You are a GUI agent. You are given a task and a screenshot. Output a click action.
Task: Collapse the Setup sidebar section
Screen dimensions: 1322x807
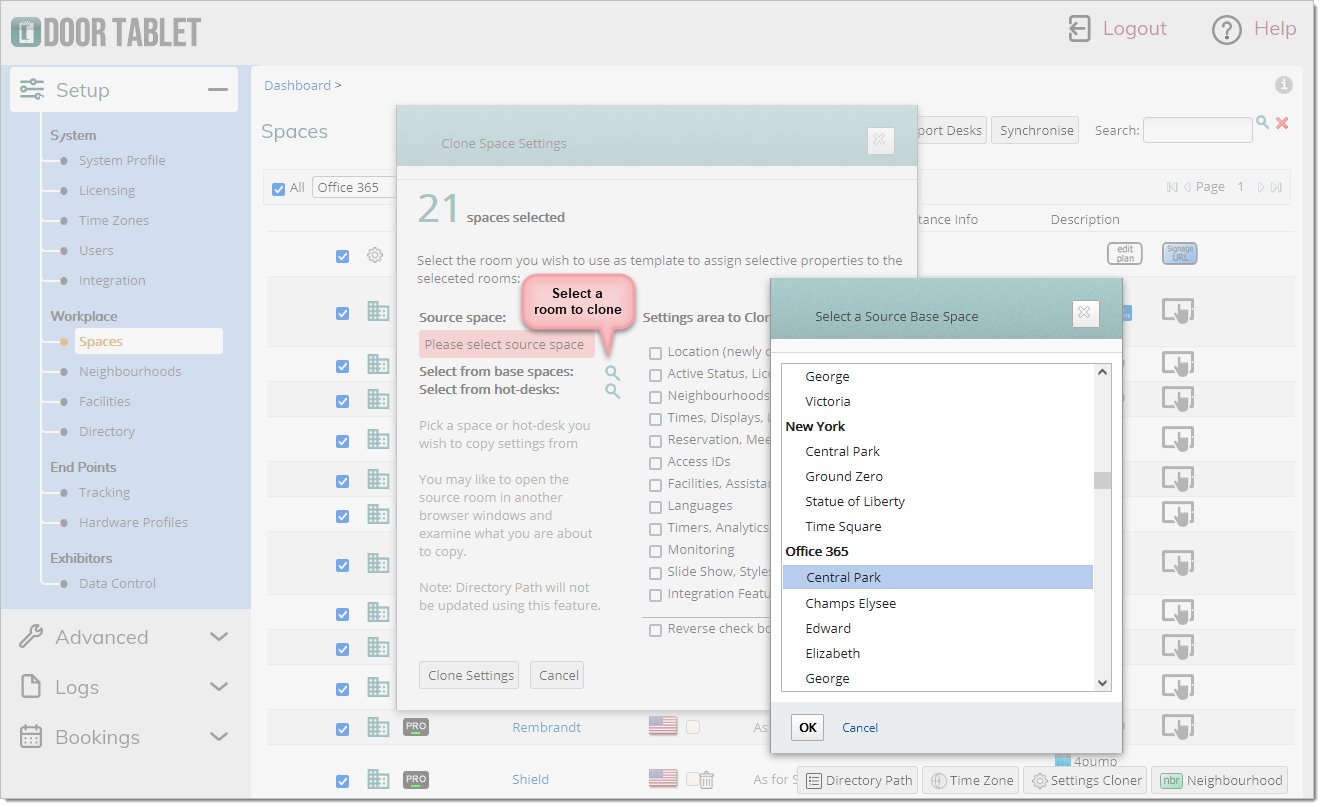click(217, 90)
